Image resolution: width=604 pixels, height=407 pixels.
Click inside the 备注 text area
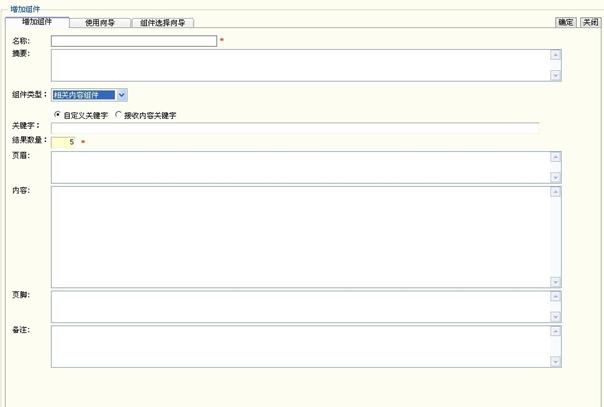[x=300, y=346]
